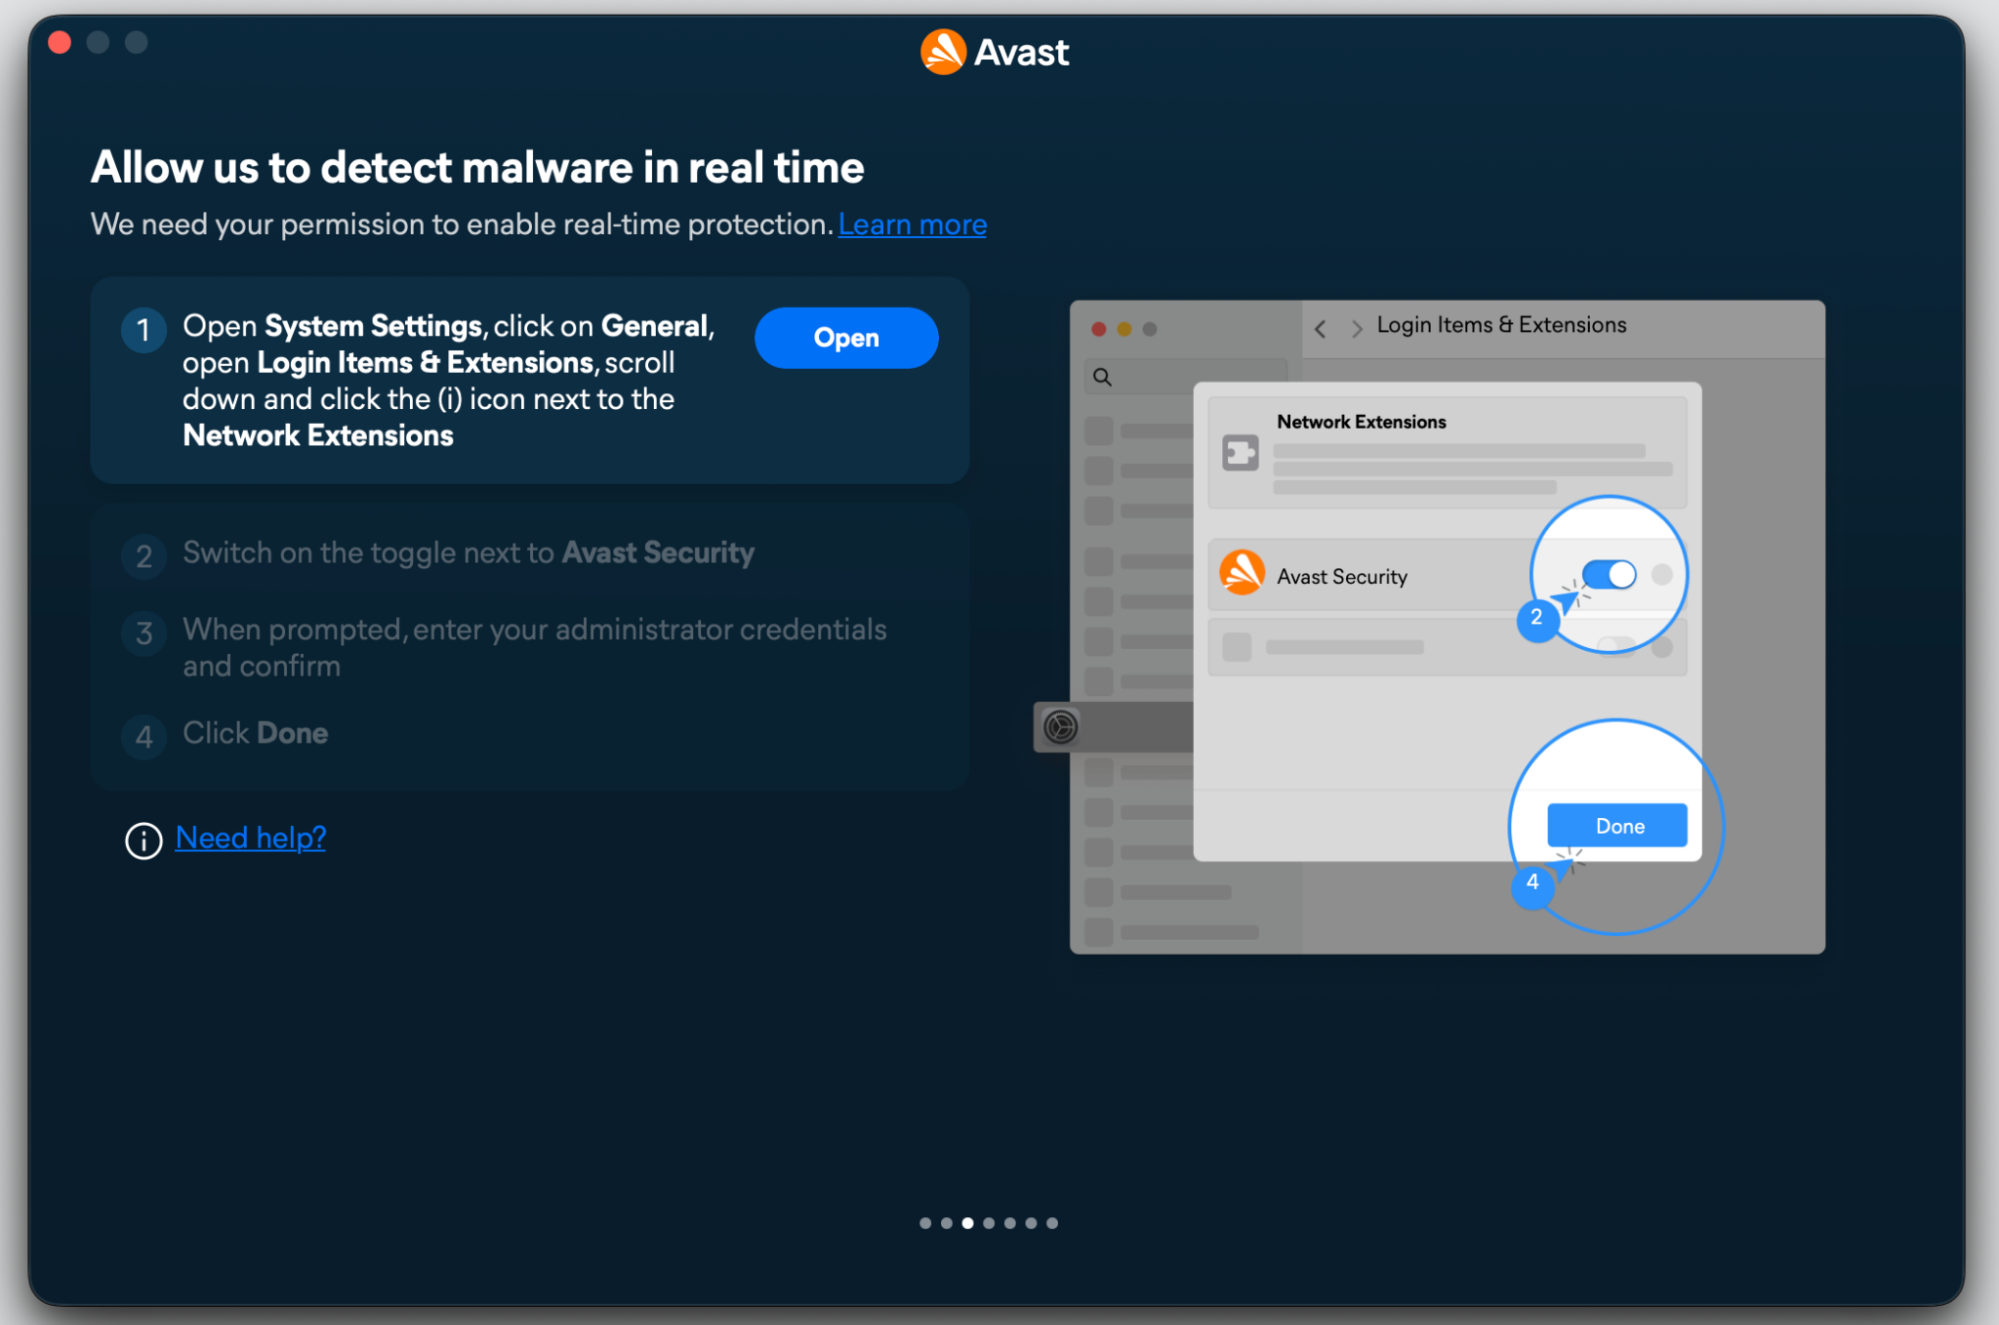Click the System Settings gear icon in the illustration
The width and height of the screenshot is (1999, 1325).
click(x=1061, y=727)
